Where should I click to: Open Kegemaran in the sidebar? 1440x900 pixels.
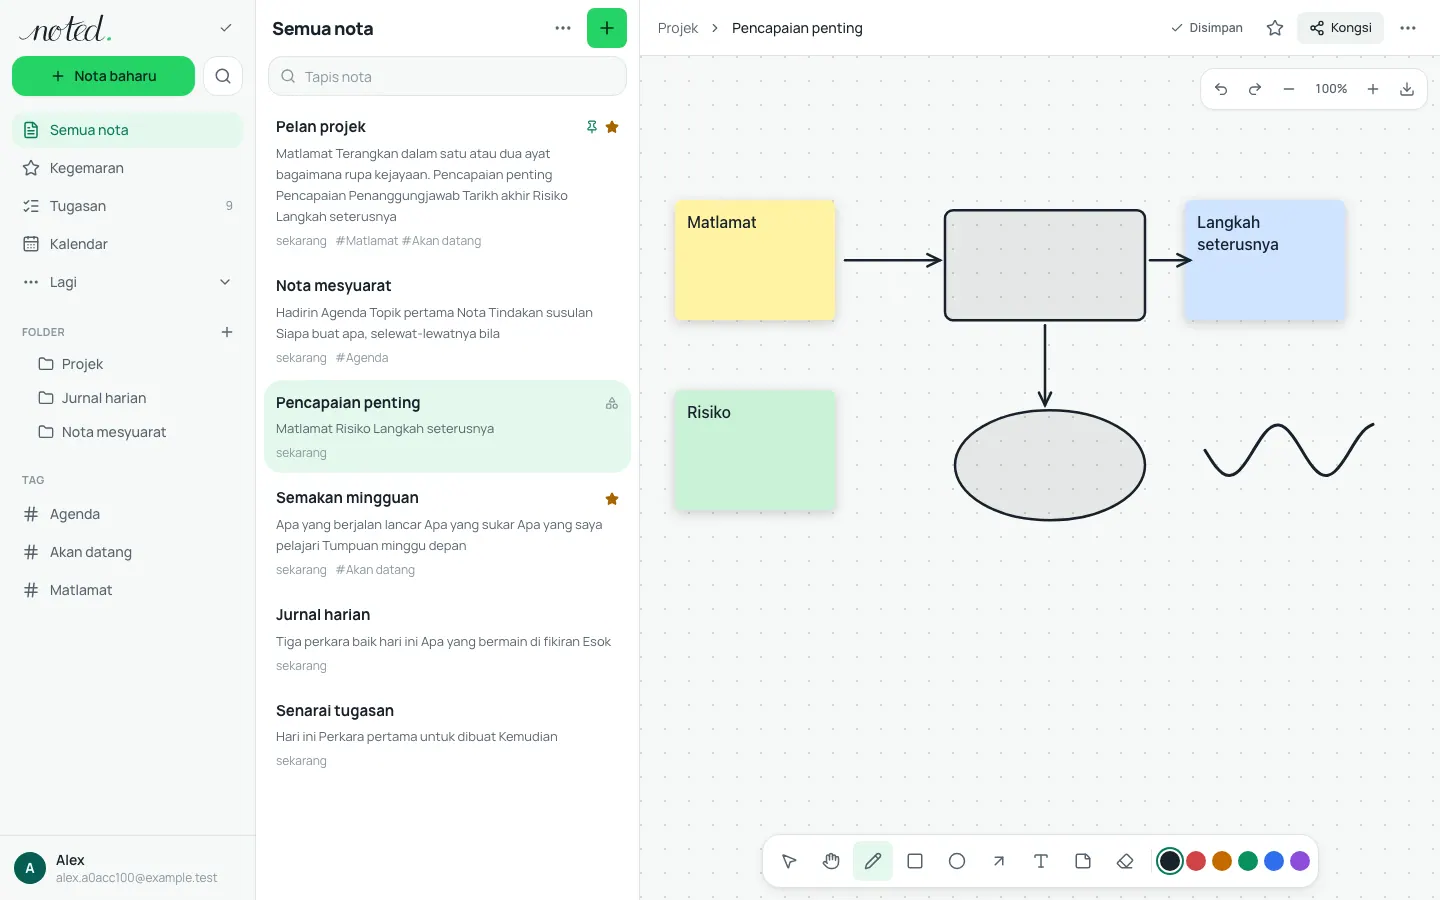coord(127,168)
